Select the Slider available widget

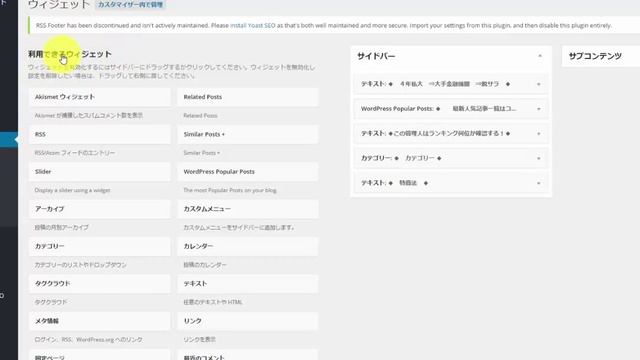click(x=100, y=172)
